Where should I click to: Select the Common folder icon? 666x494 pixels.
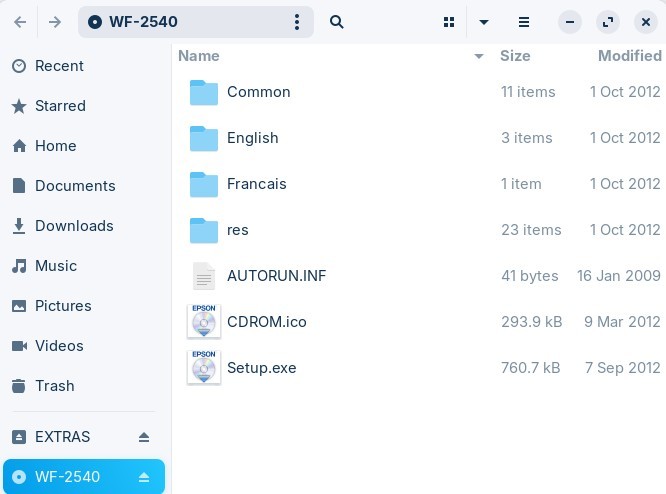pos(204,92)
